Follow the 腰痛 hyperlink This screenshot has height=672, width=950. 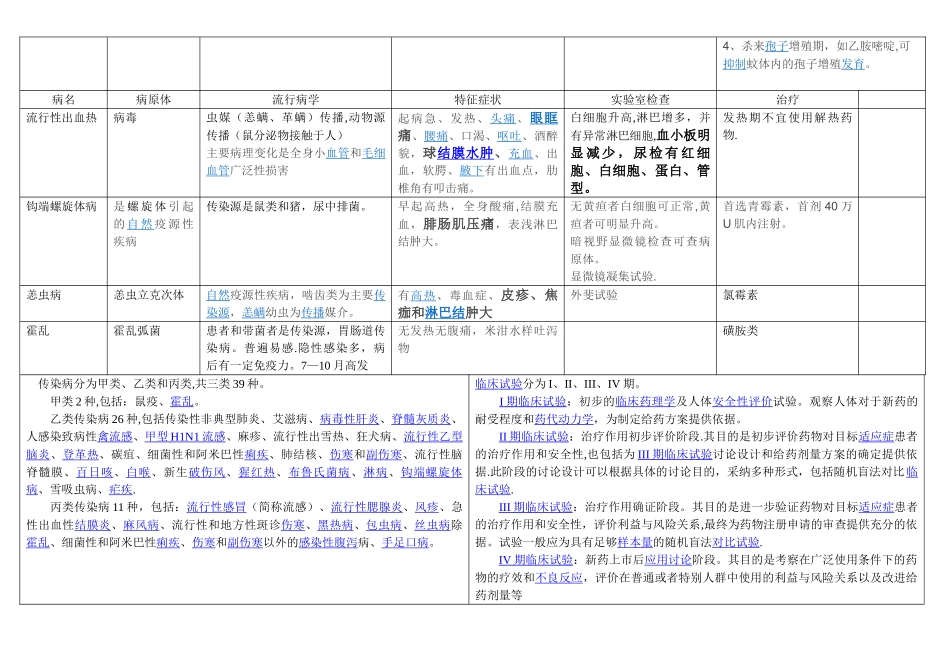(436, 136)
